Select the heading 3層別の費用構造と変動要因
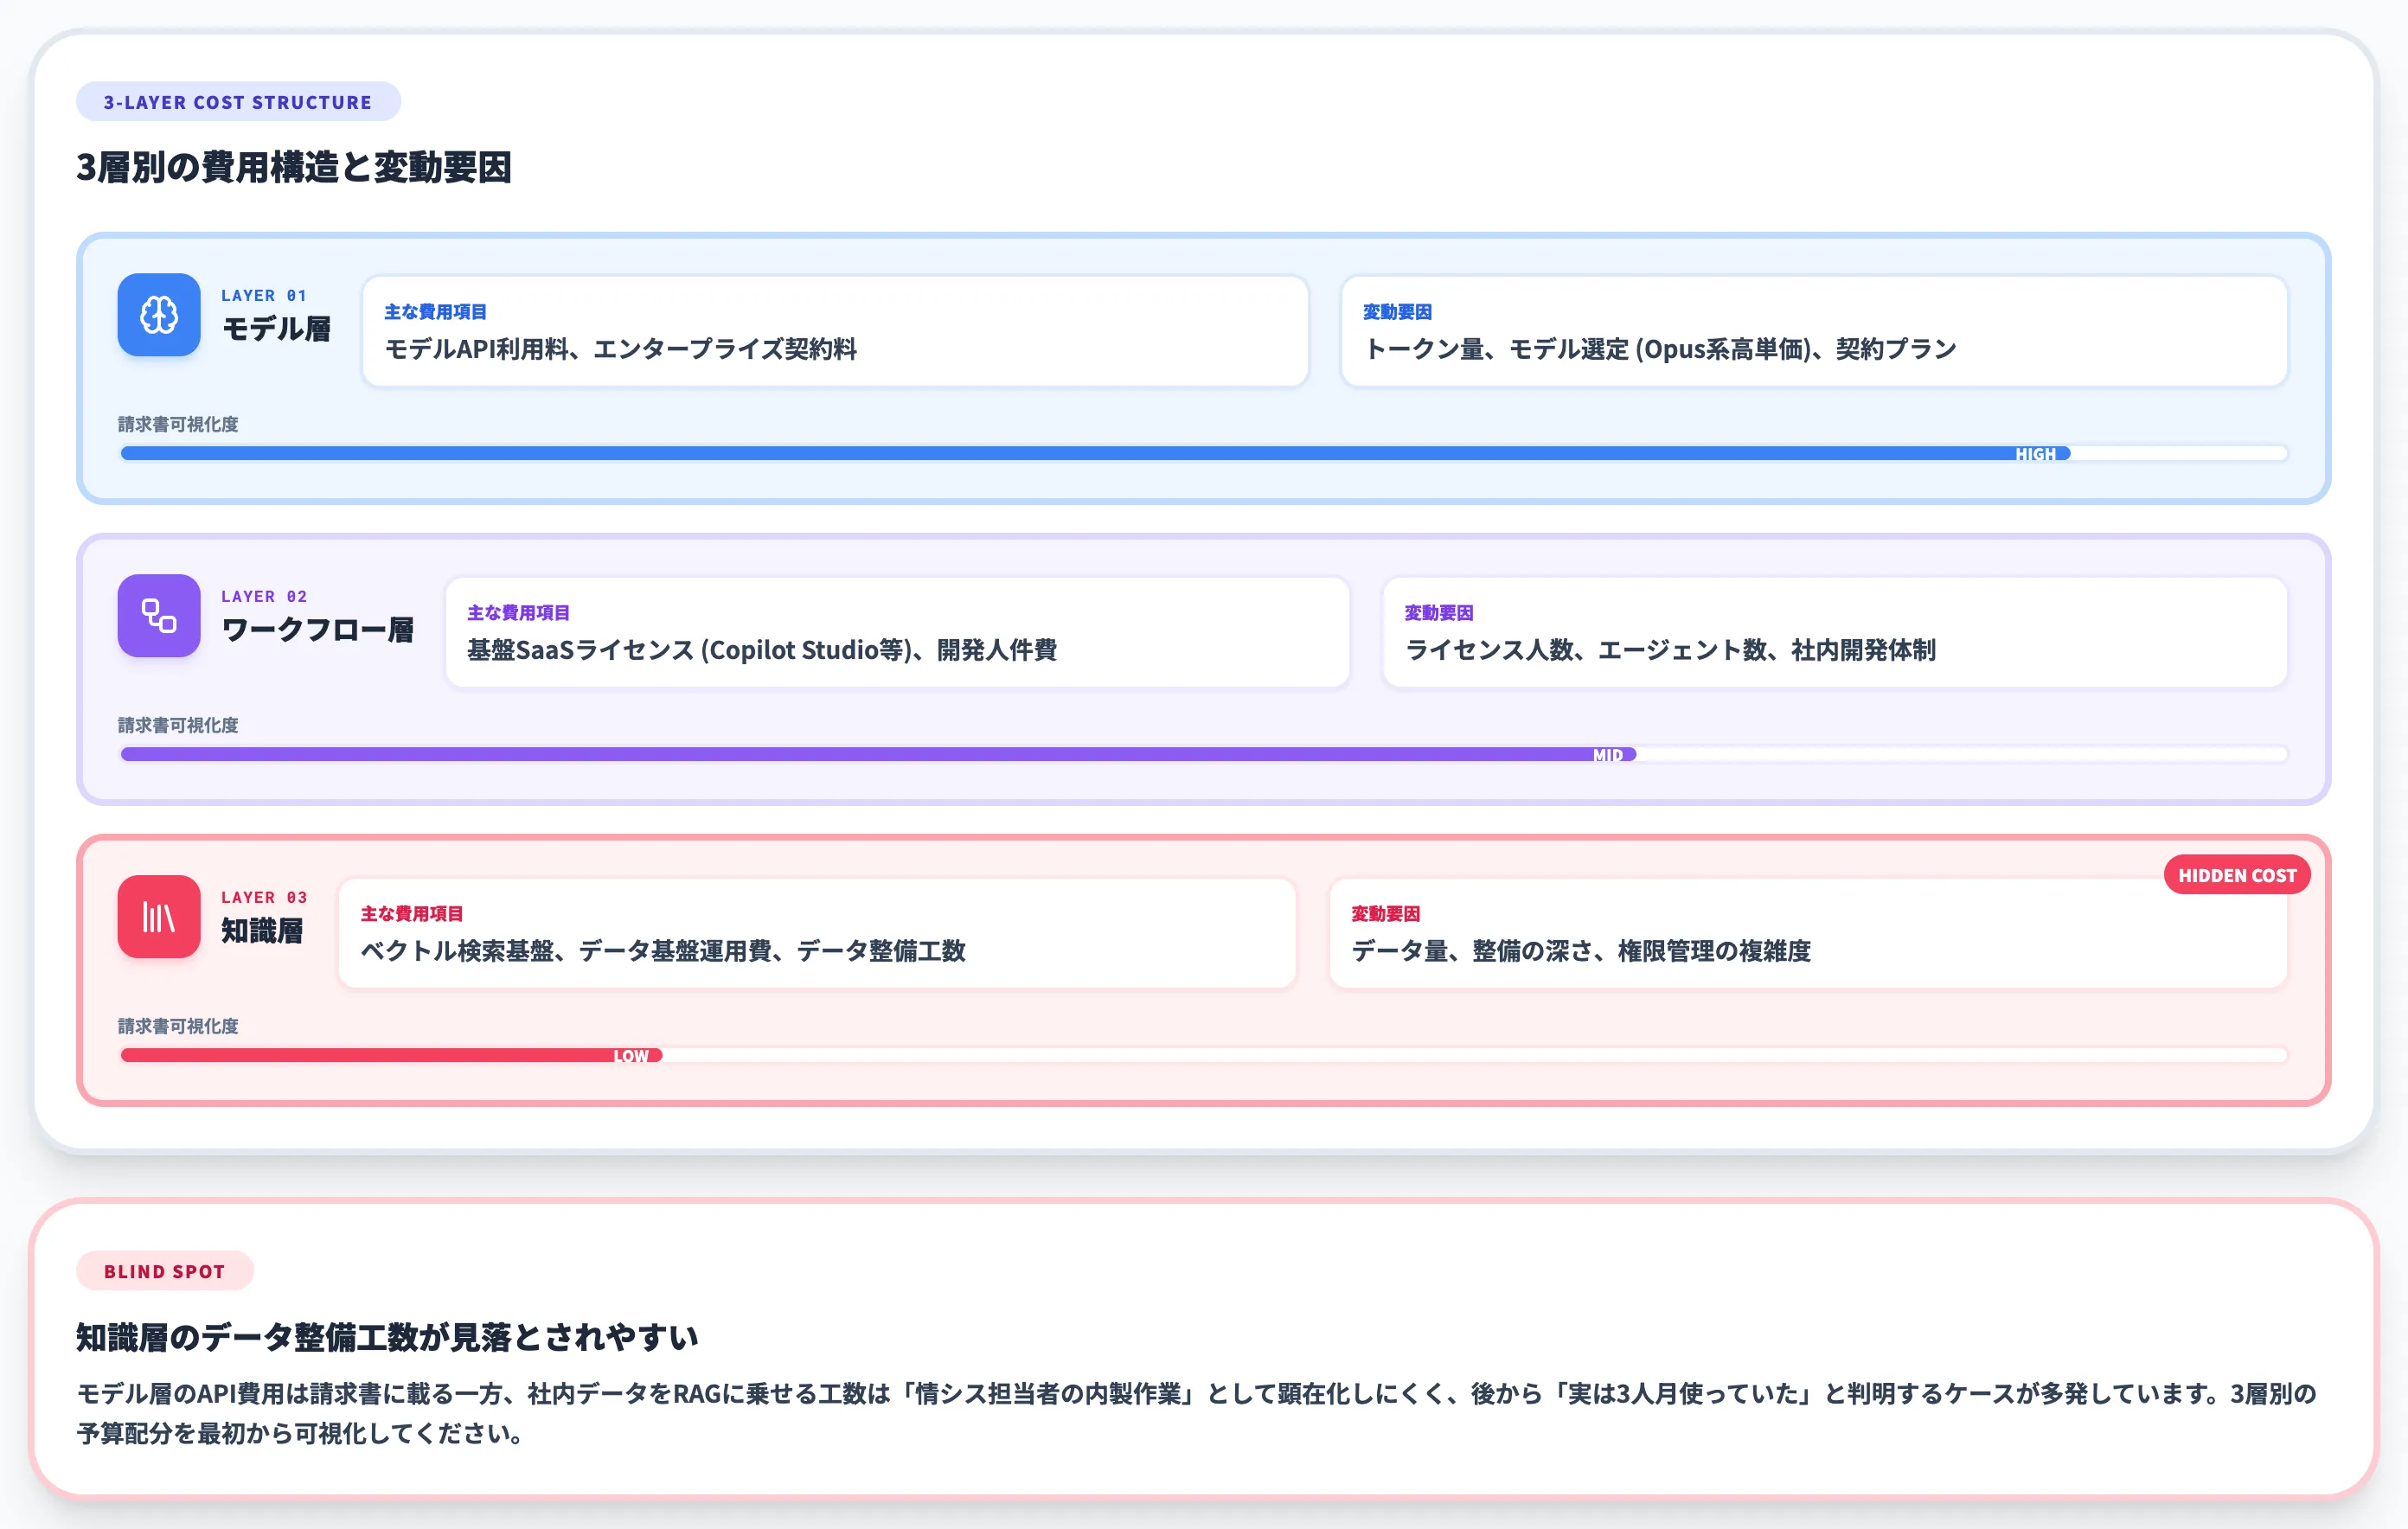The height and width of the screenshot is (1529, 2408). (294, 167)
